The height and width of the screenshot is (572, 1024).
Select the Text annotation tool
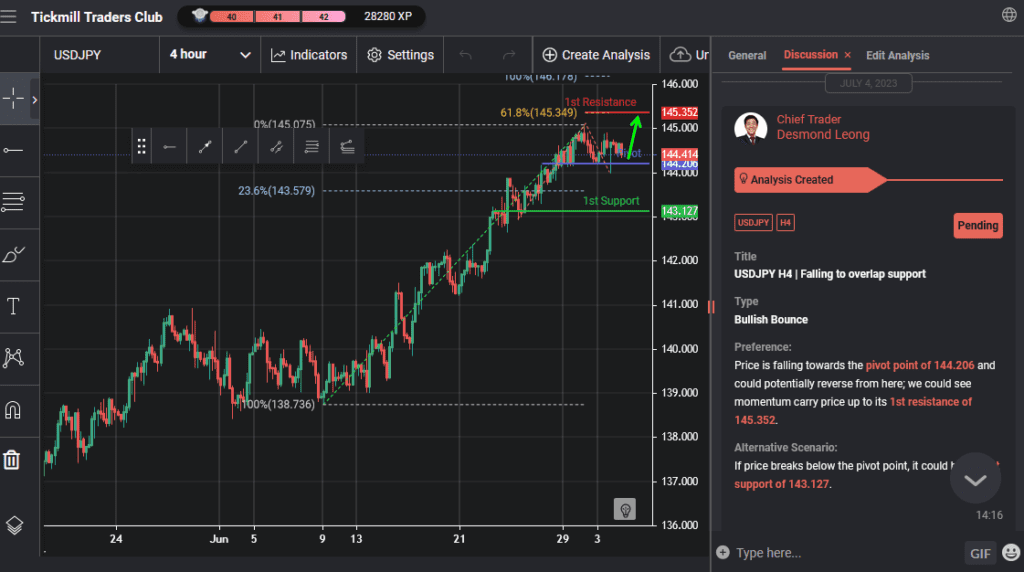[x=13, y=307]
